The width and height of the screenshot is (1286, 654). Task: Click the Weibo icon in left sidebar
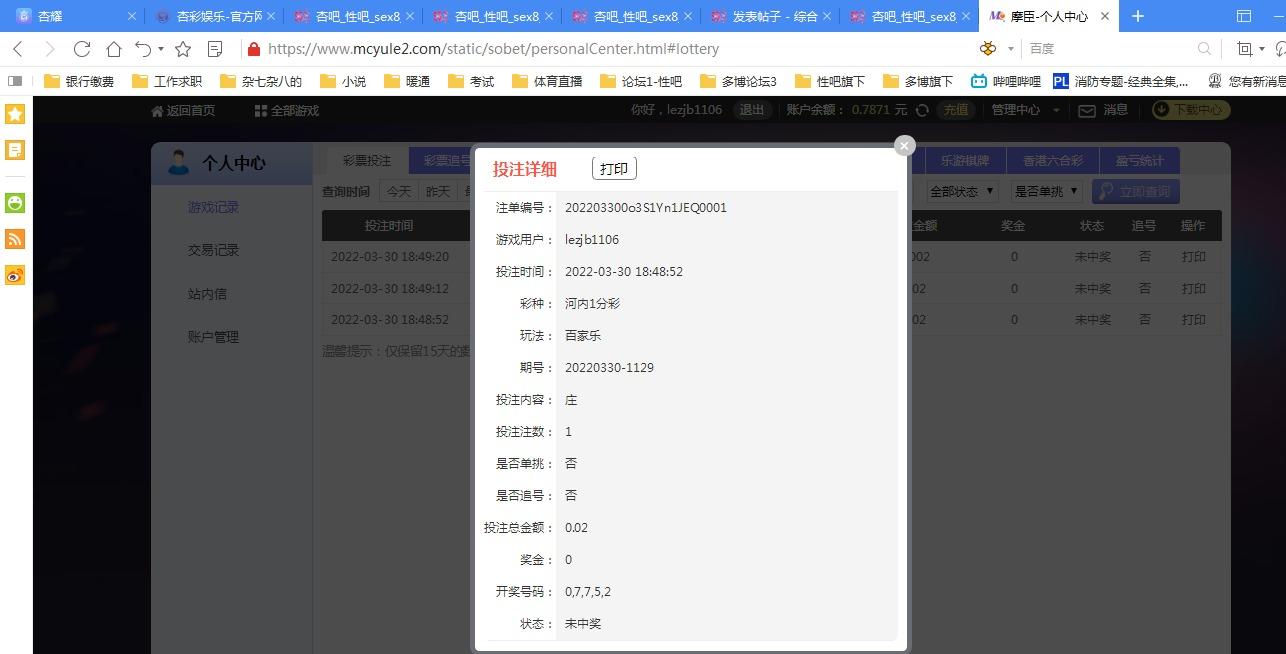pyautogui.click(x=15, y=275)
